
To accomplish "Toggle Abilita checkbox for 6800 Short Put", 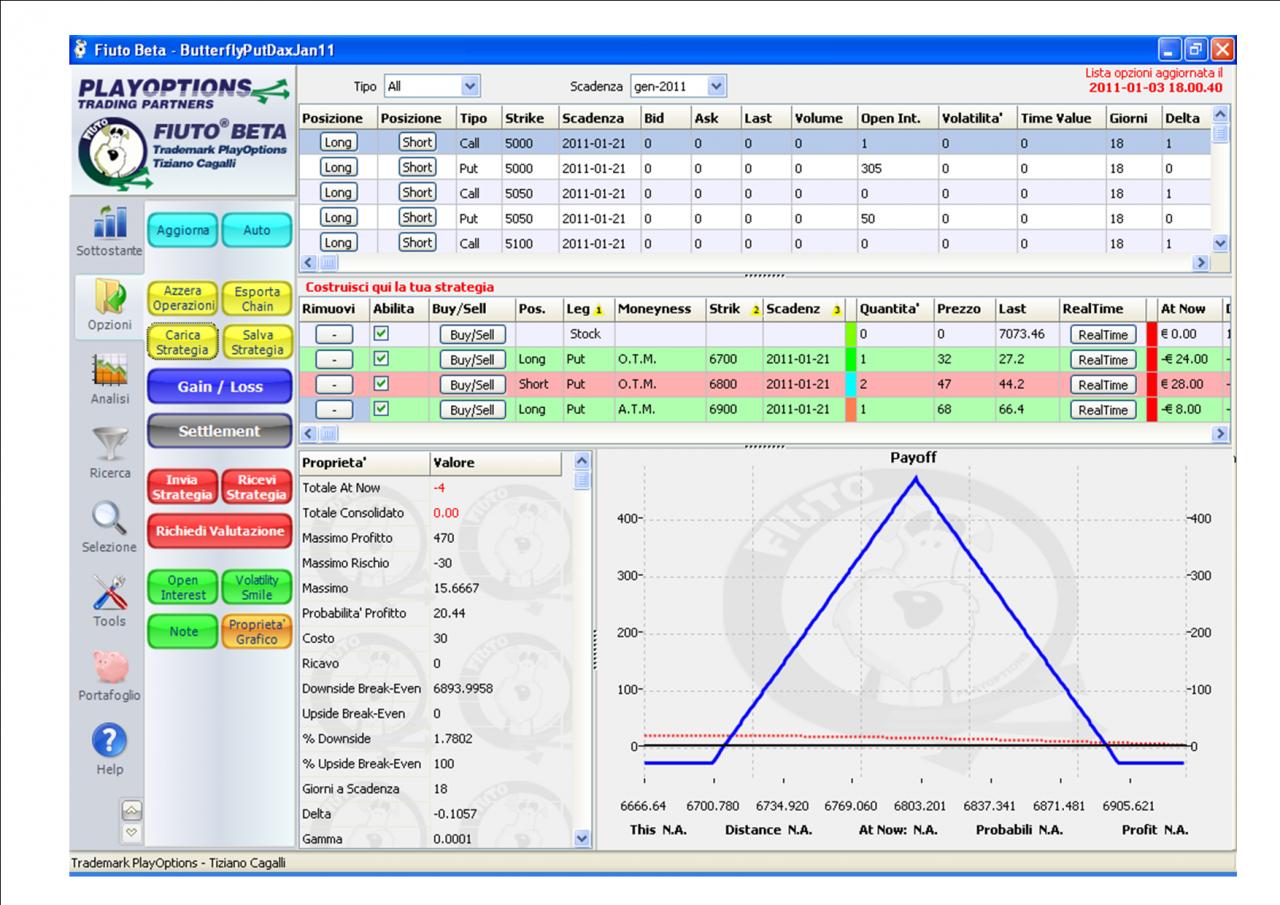I will pyautogui.click(x=379, y=384).
